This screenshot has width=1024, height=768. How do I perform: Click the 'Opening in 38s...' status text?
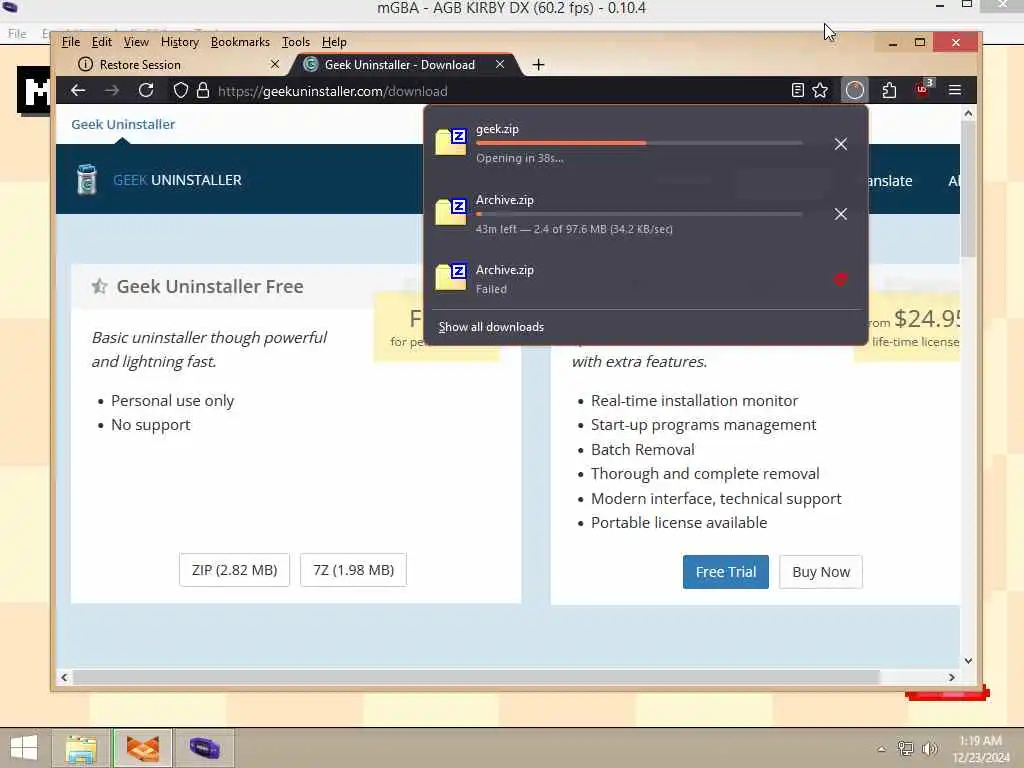point(520,158)
